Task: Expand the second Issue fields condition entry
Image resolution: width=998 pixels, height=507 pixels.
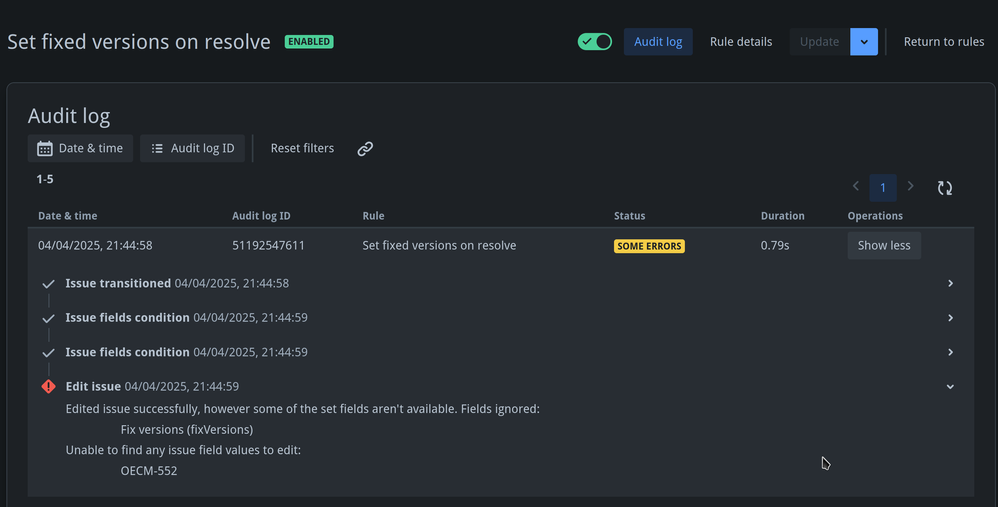Action: click(950, 352)
